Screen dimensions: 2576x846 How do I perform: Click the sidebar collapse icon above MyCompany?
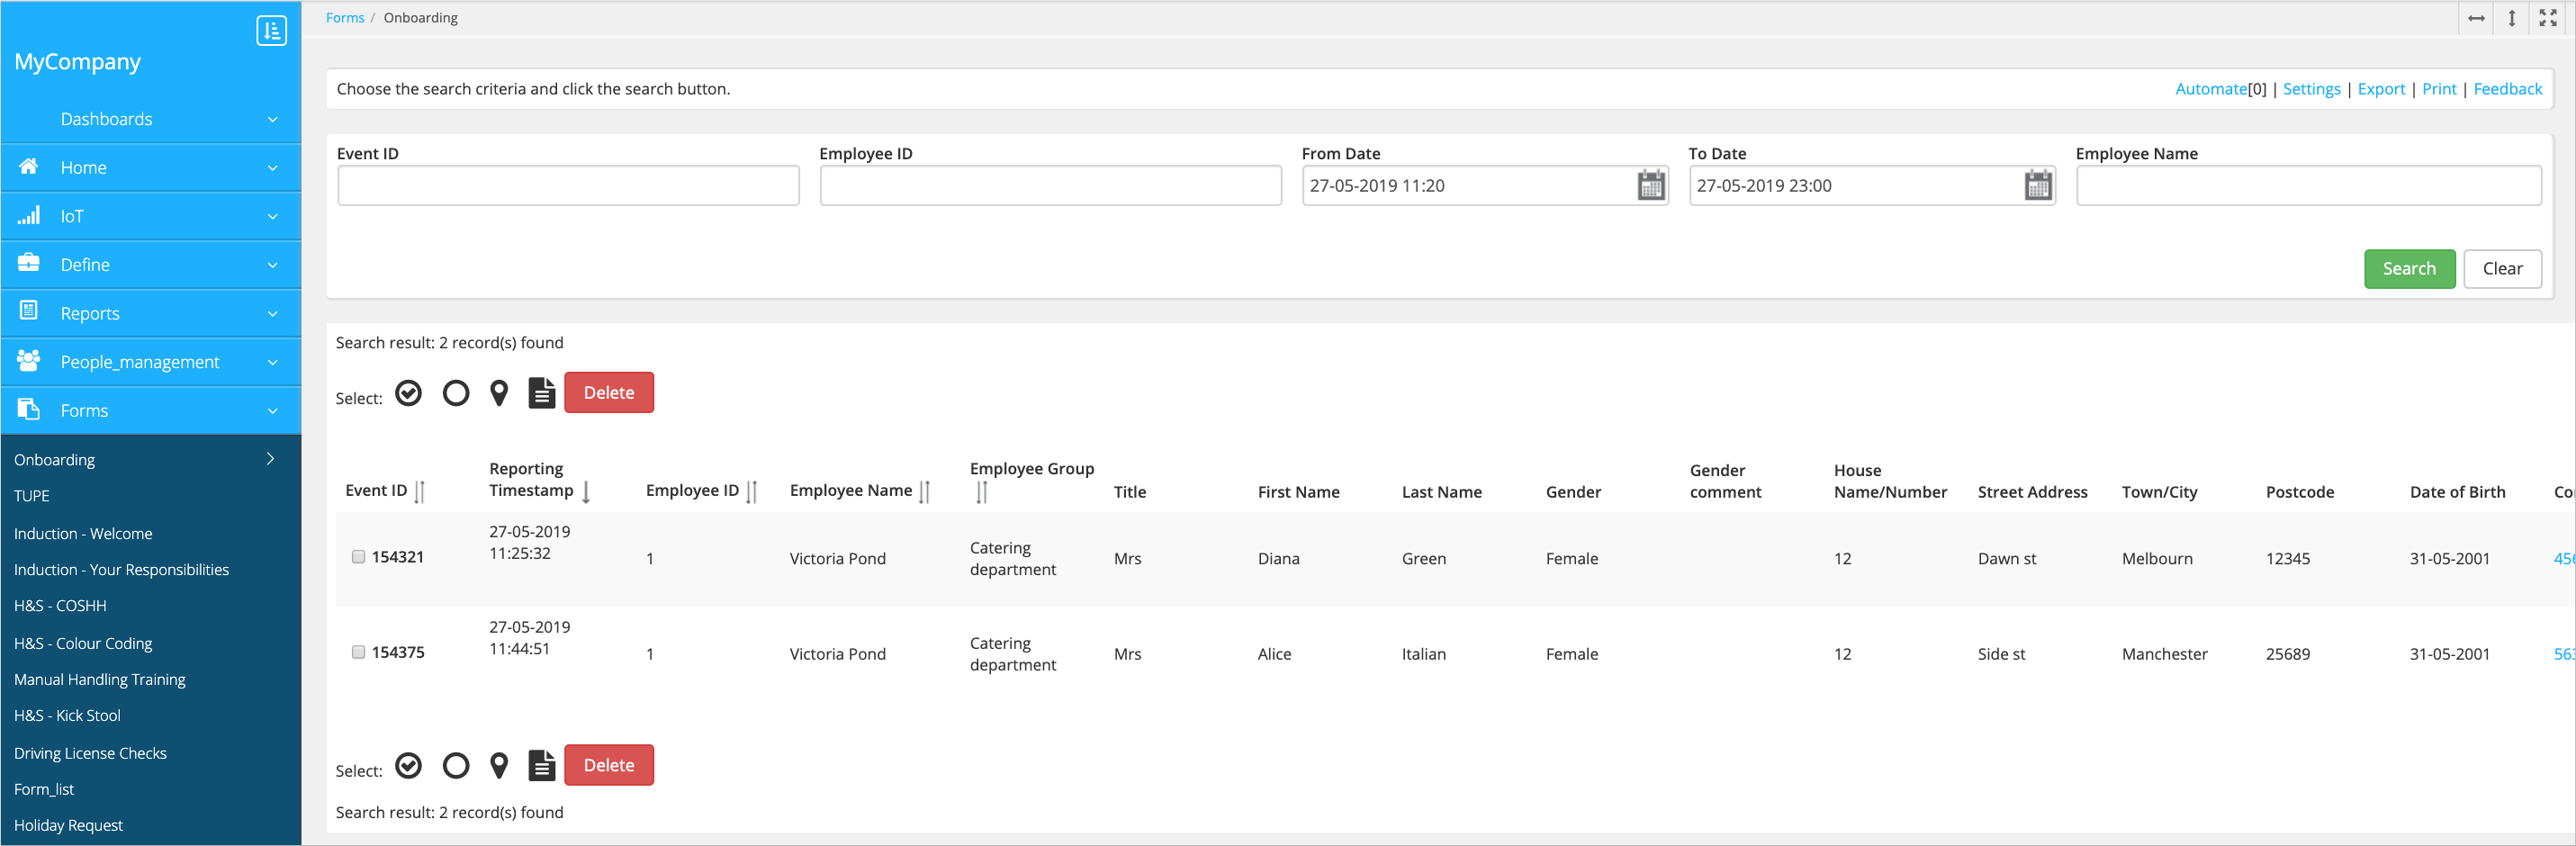pos(271,31)
